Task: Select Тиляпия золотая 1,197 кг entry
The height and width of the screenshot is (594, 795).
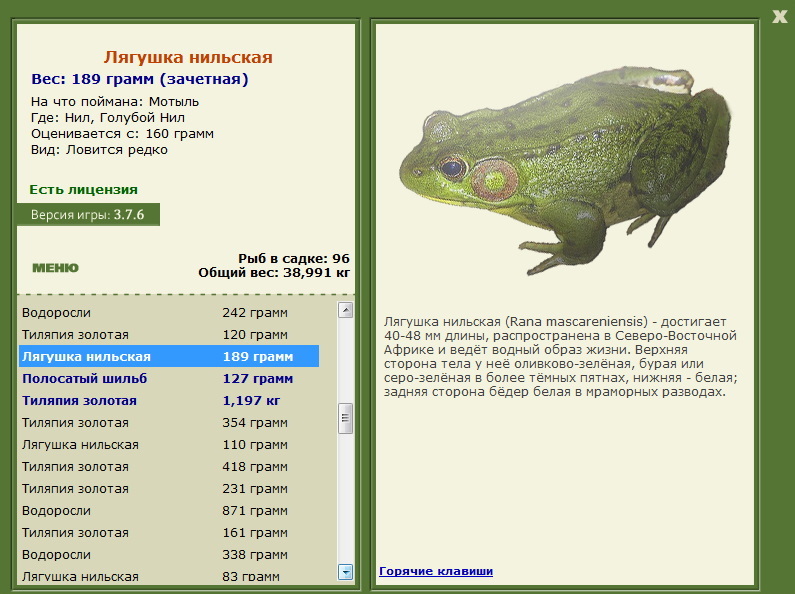Action: 169,400
